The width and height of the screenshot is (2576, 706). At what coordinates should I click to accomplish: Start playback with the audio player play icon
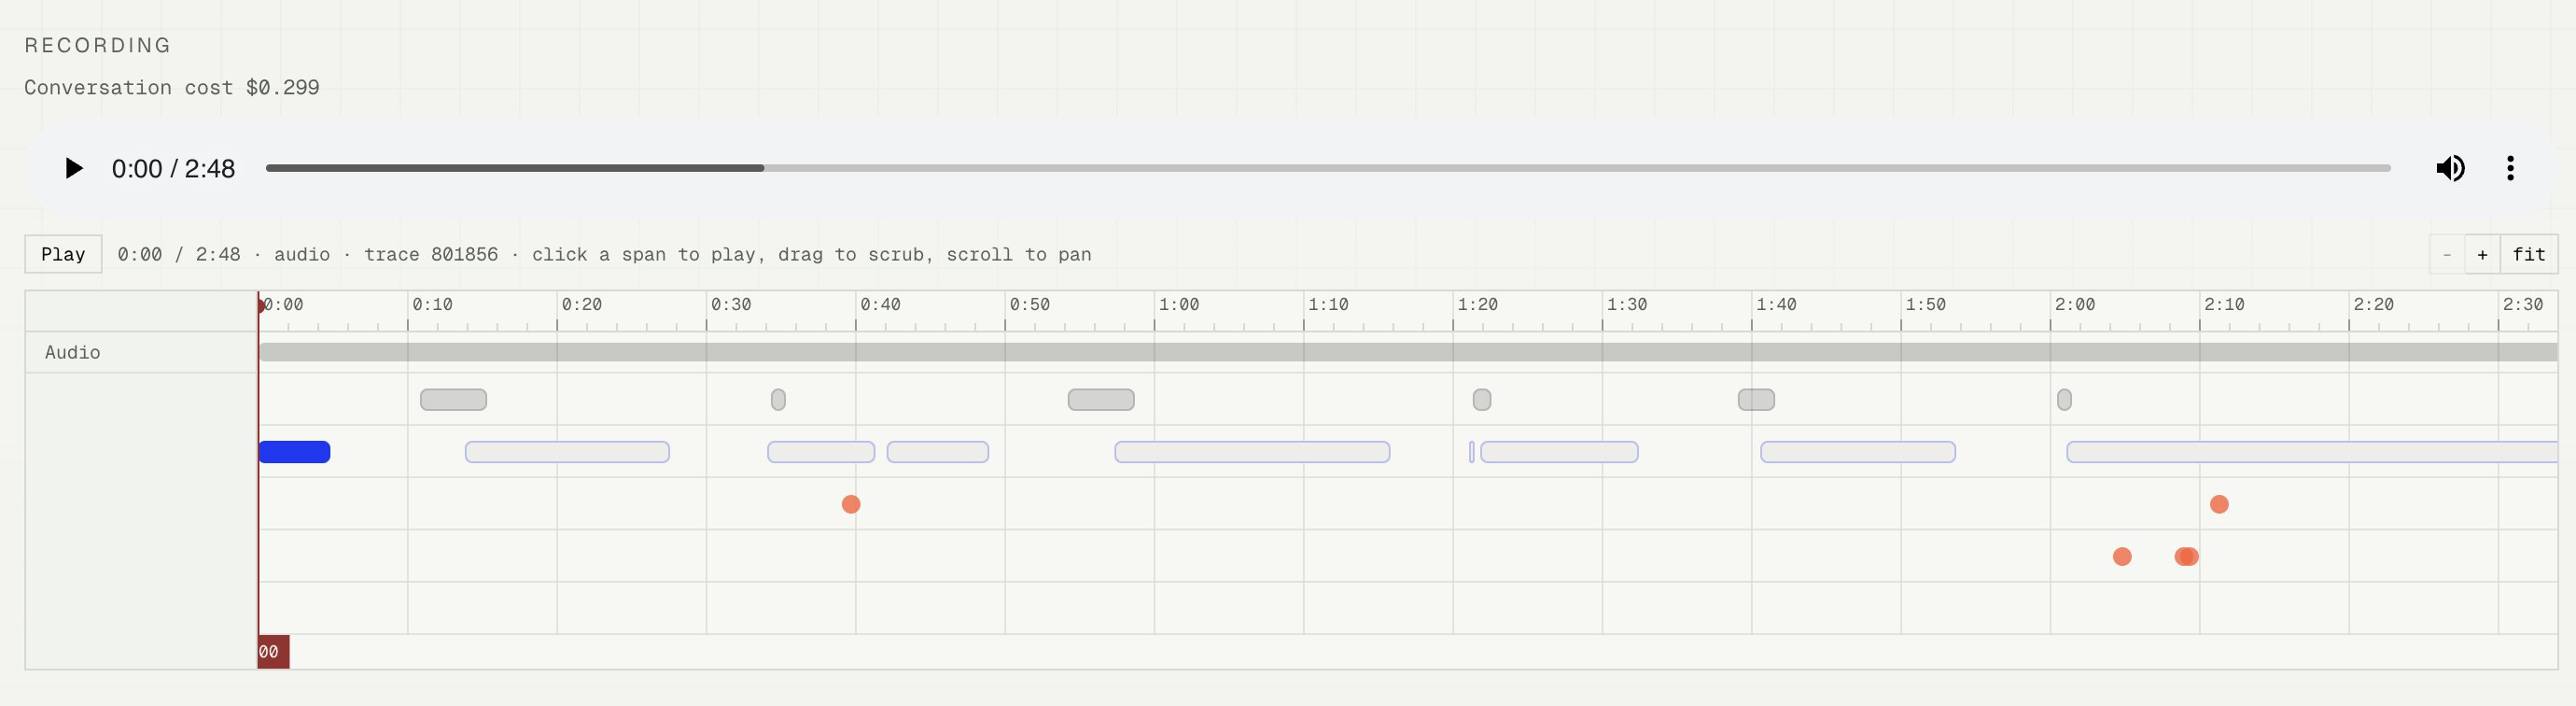[73, 168]
